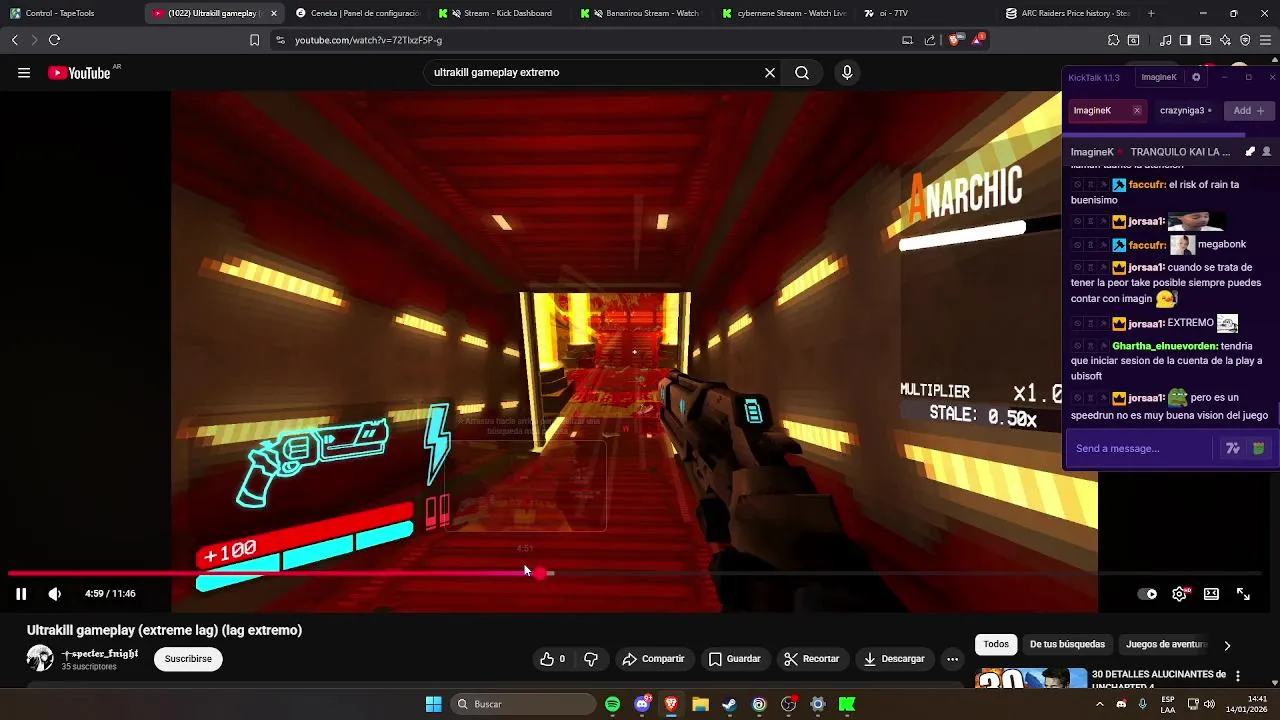Open browser extensions puzzle icon

click(x=1113, y=40)
